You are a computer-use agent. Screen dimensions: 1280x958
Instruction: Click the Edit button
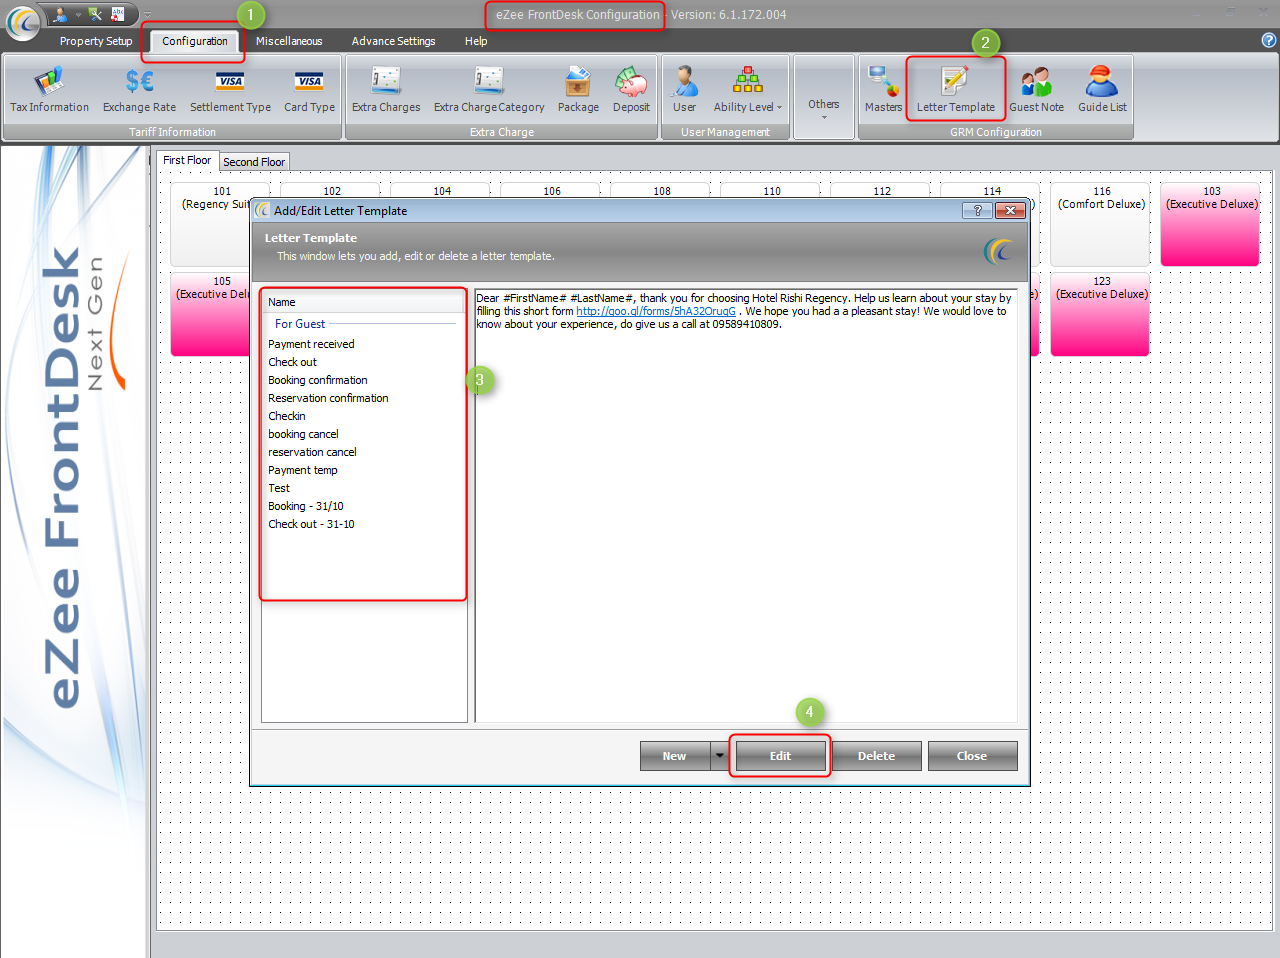780,756
